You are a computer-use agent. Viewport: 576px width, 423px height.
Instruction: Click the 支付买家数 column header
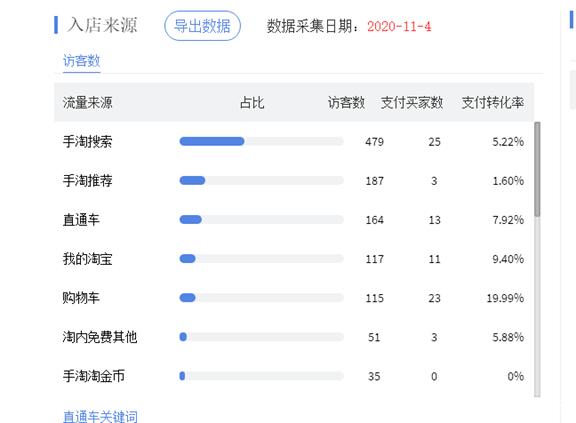(x=412, y=102)
